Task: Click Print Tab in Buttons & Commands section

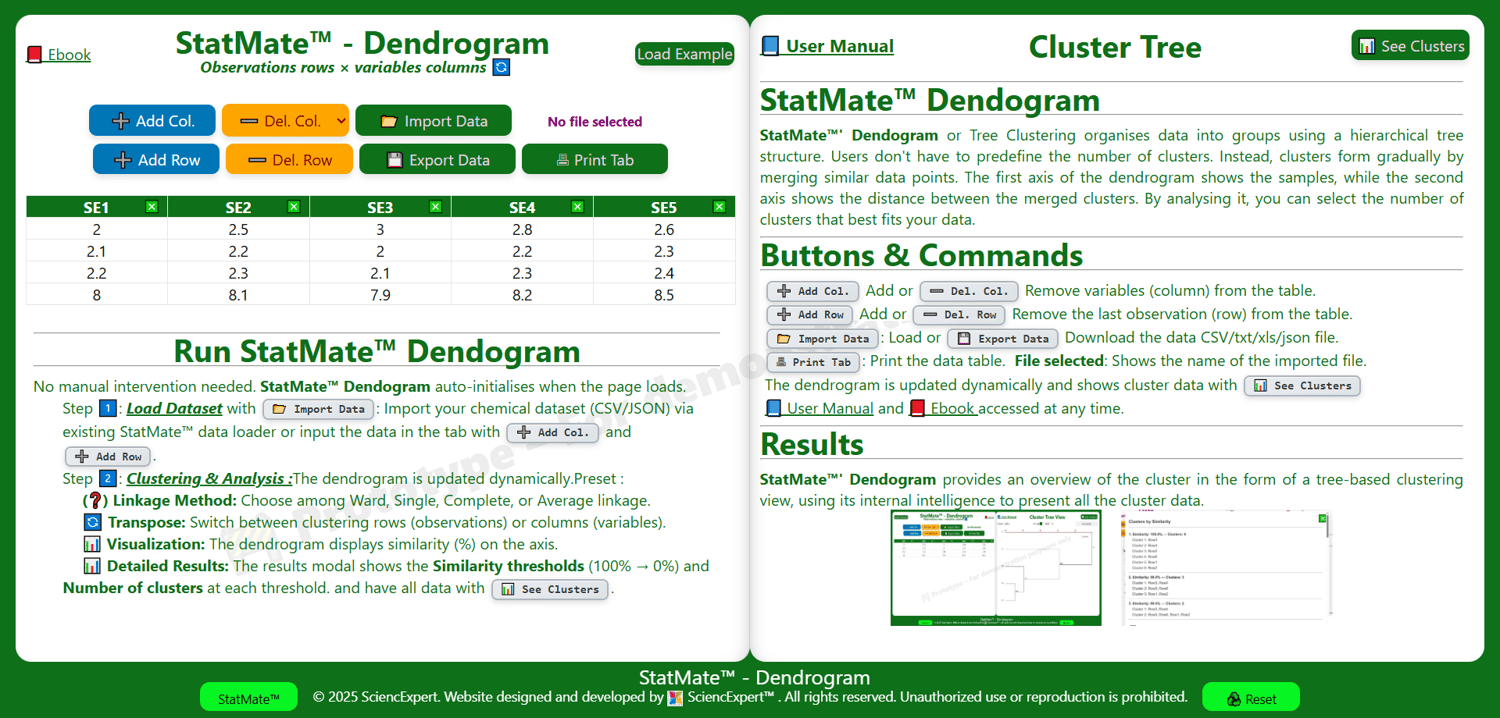Action: 813,362
